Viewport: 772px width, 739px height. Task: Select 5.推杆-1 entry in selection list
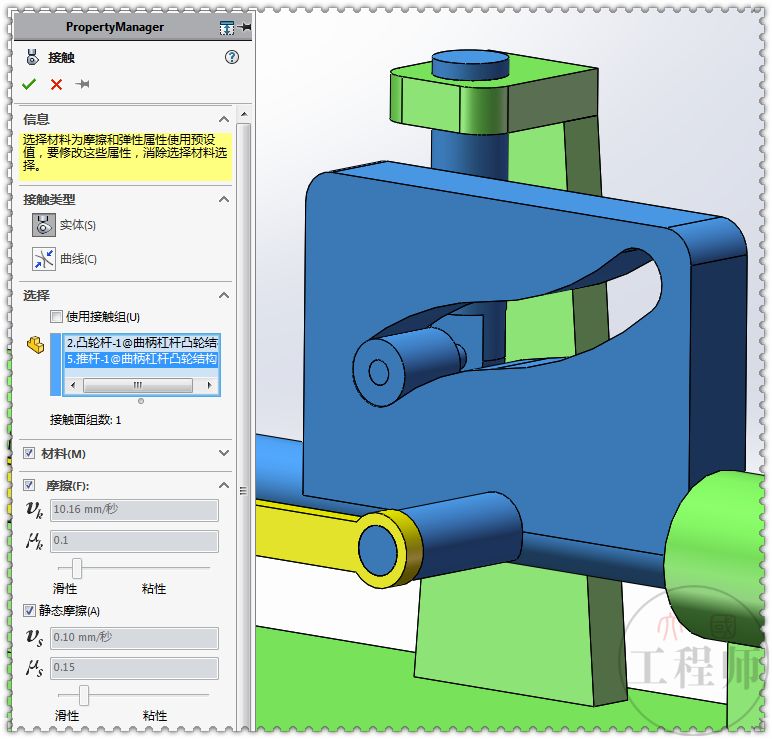pyautogui.click(x=141, y=358)
